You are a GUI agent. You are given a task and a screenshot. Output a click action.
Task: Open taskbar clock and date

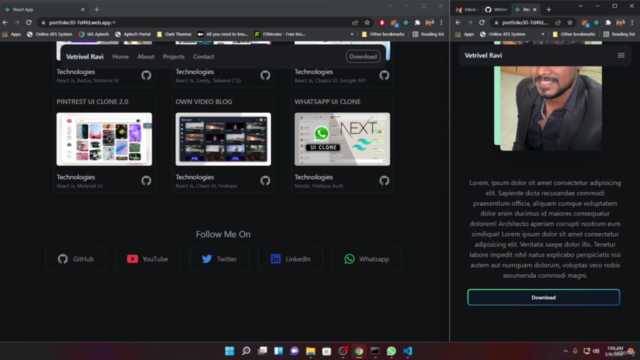[x=615, y=351]
